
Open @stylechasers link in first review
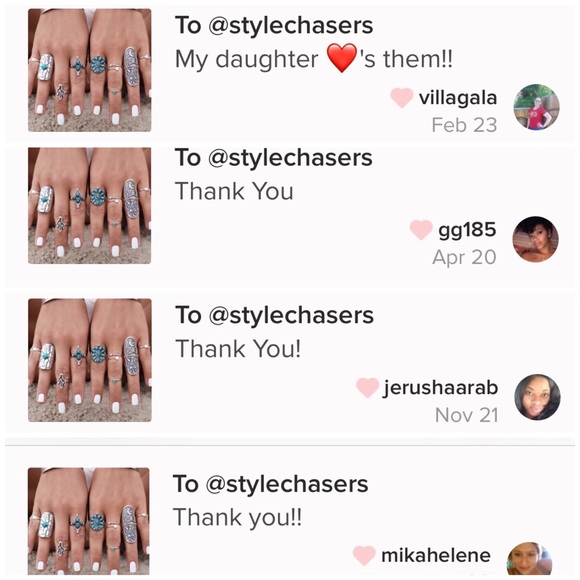[291, 26]
